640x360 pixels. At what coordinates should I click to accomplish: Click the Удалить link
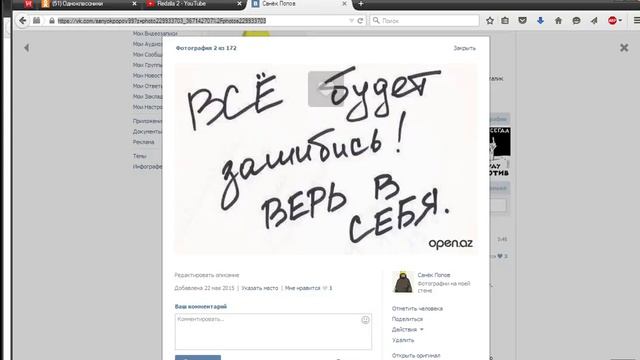pyautogui.click(x=403, y=340)
